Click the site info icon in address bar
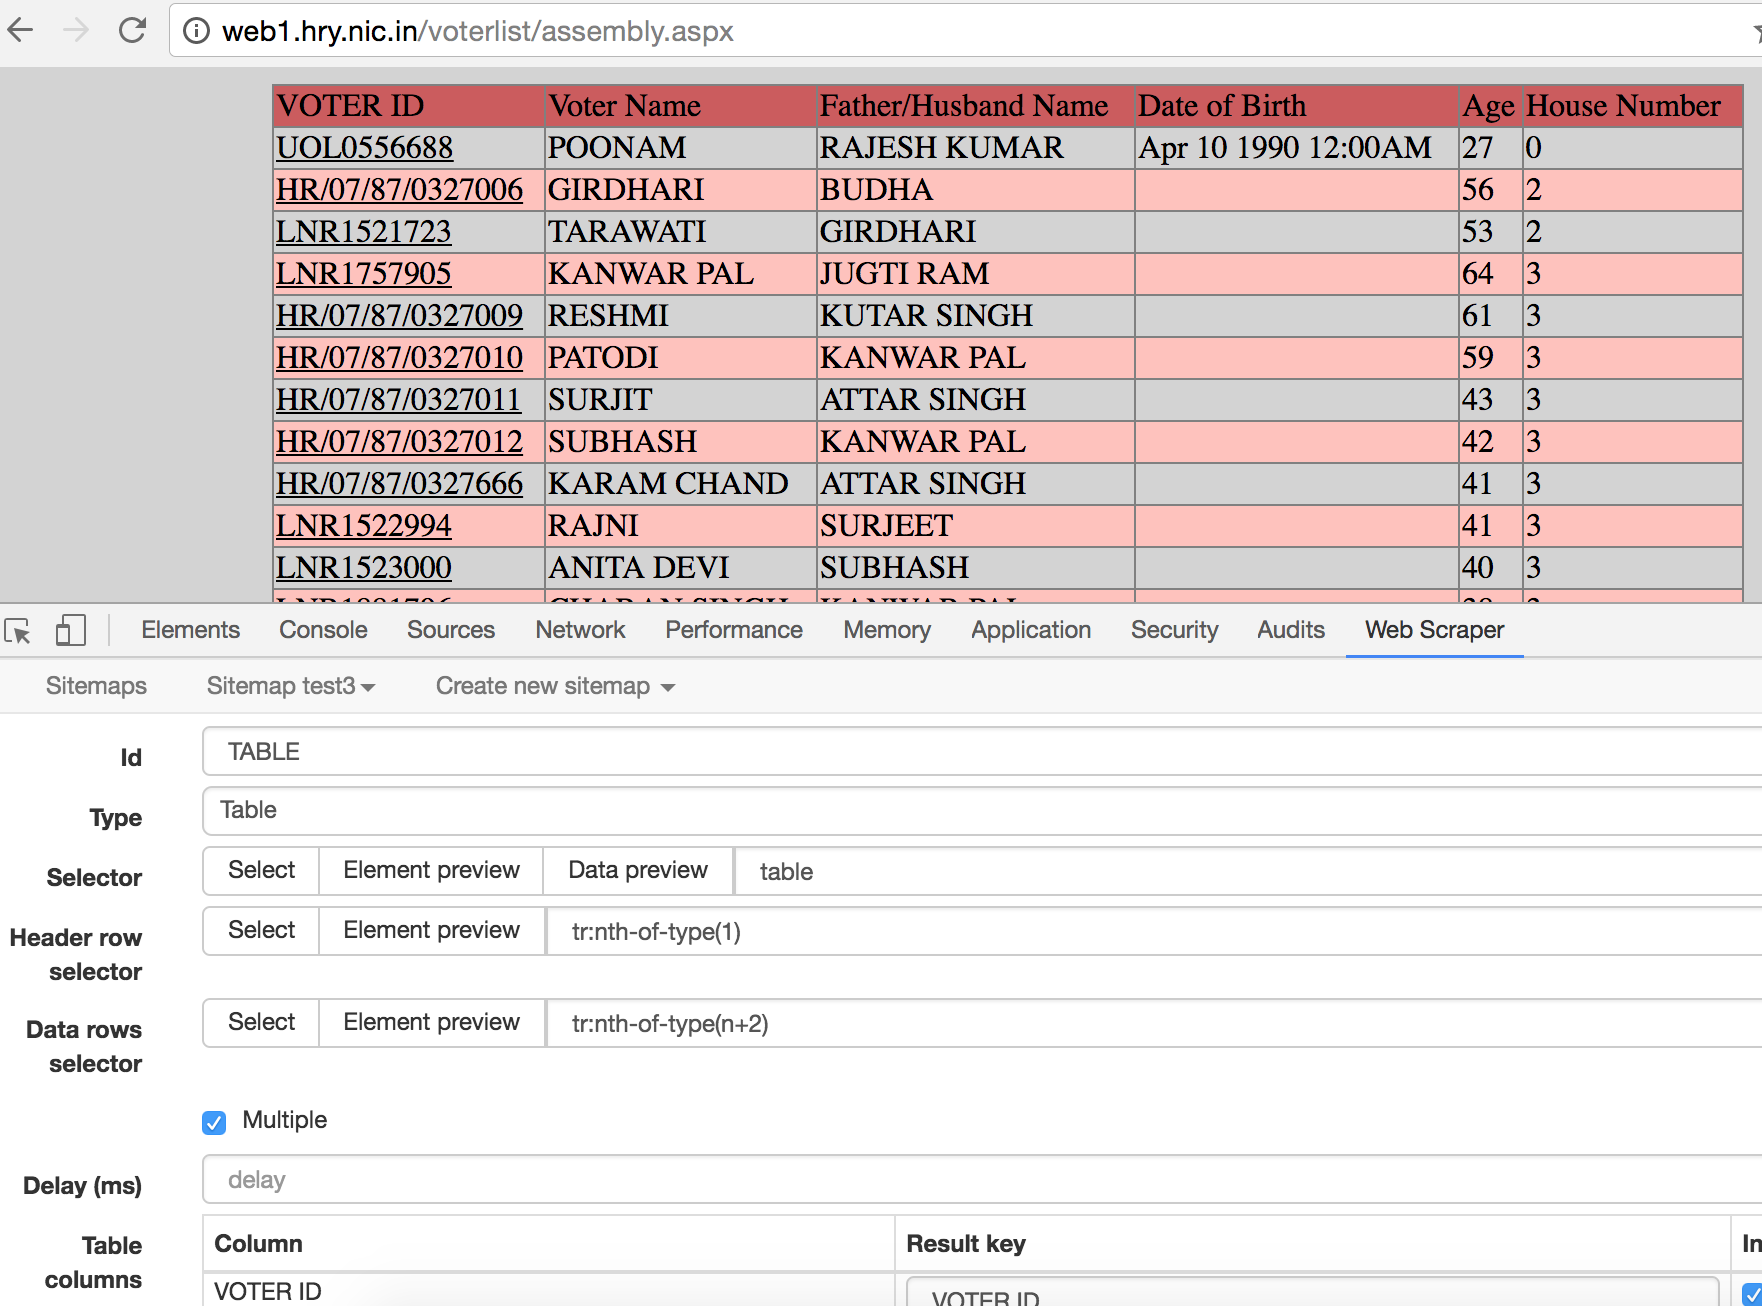1762x1306 pixels. pyautogui.click(x=197, y=32)
